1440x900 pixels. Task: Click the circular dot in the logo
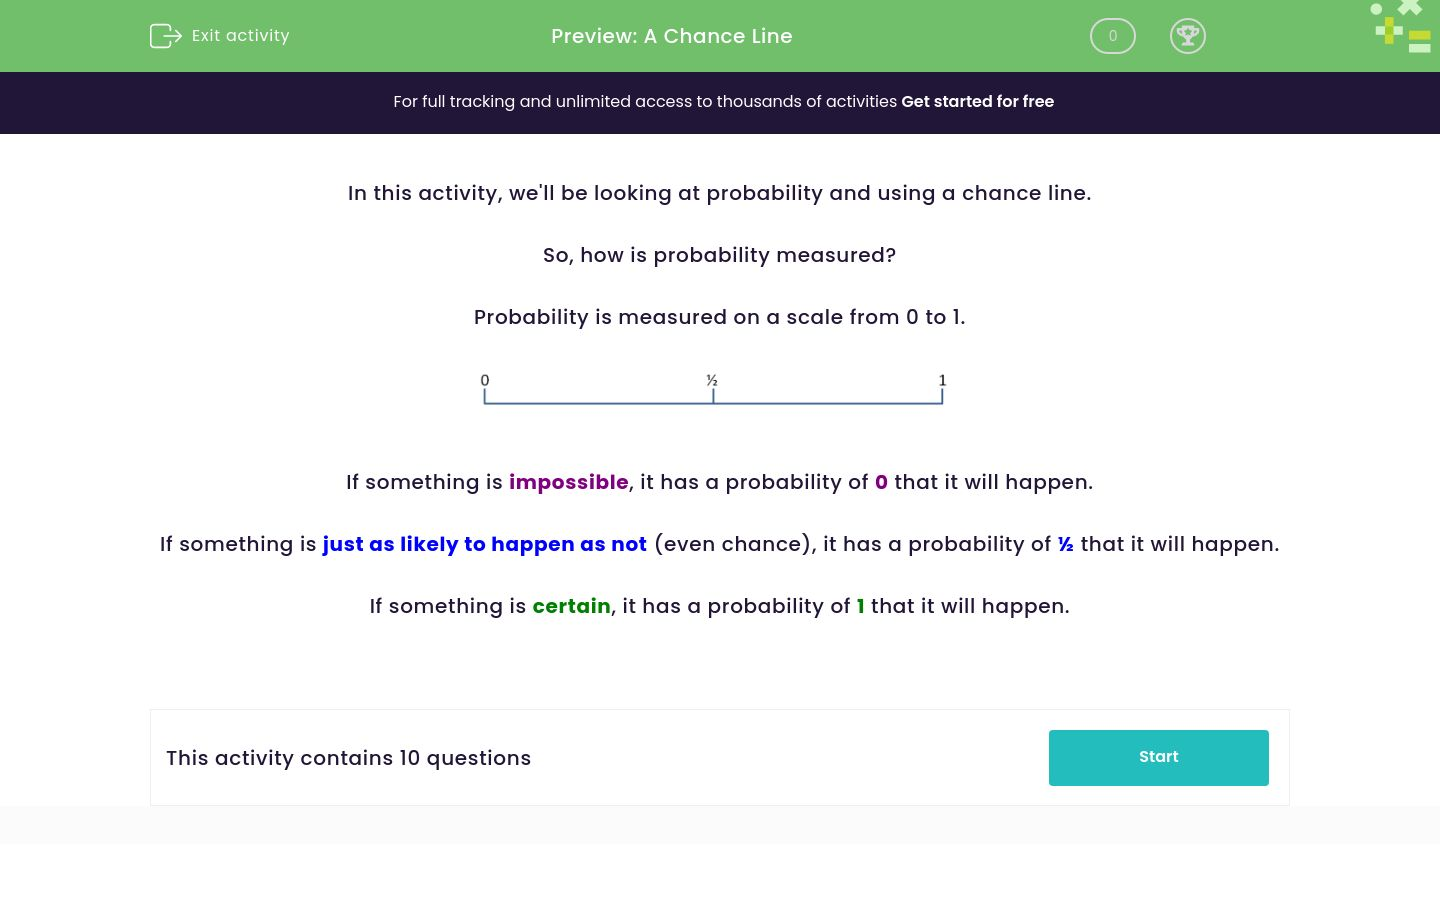coord(1376,8)
